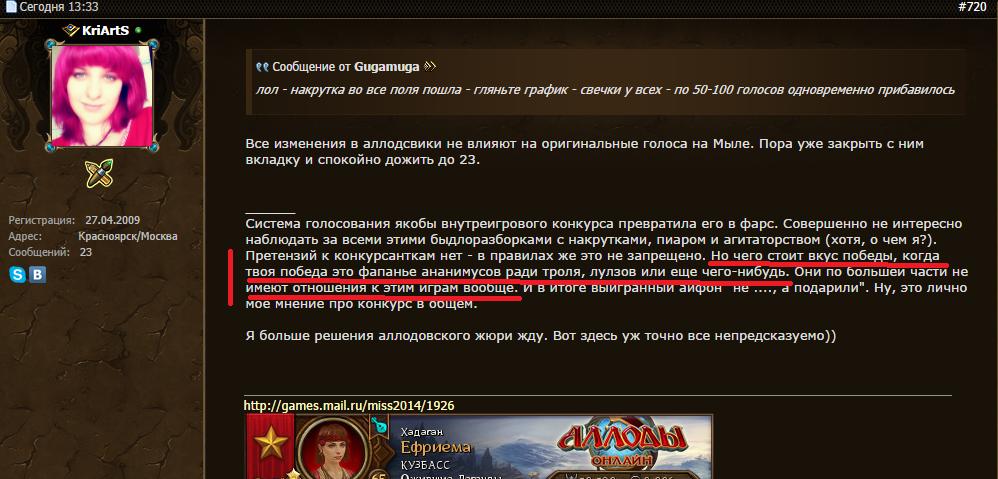998x479 pixels.
Task: Click the rank emblem left of KriArtS
Action: 71,30
